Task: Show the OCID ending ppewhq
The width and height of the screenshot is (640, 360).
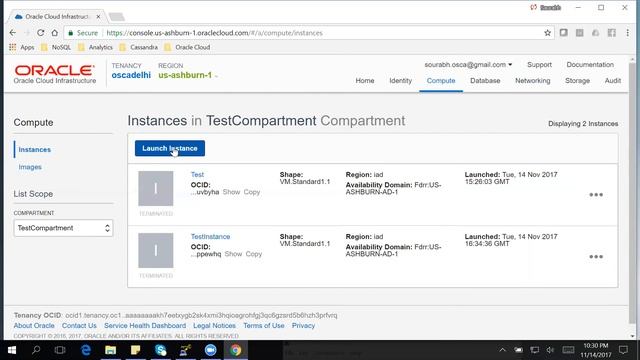Action: (233, 254)
